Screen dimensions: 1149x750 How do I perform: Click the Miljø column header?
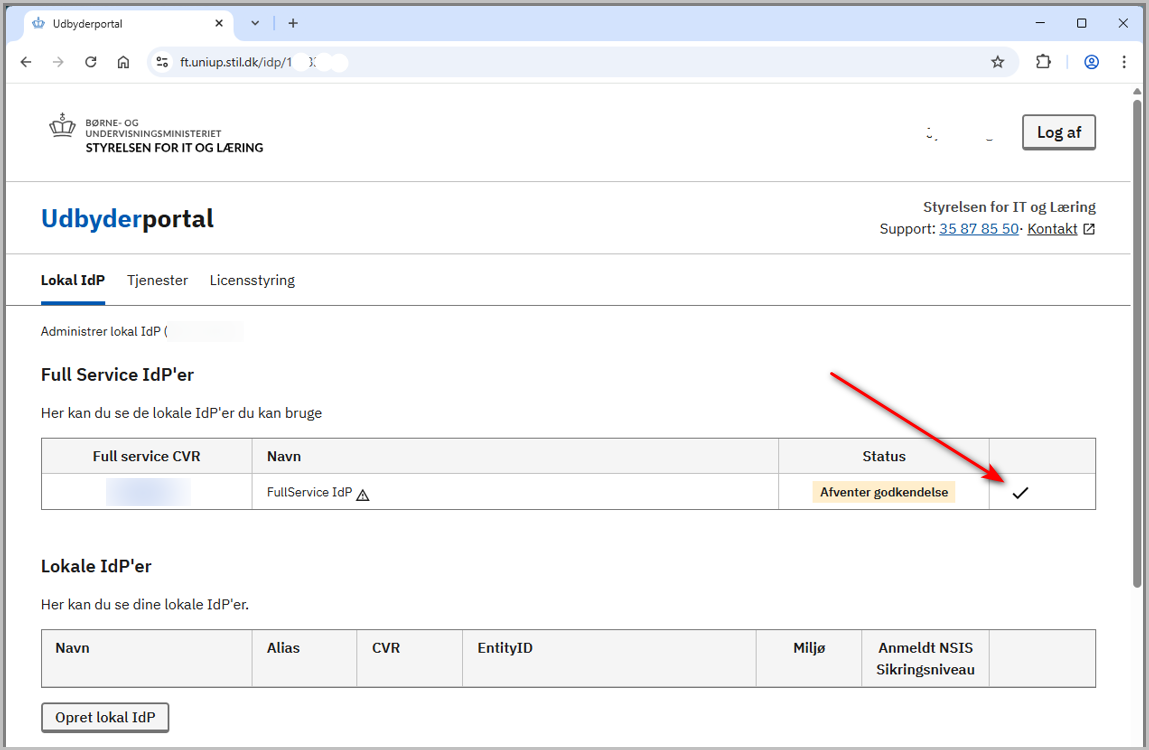pyautogui.click(x=809, y=658)
